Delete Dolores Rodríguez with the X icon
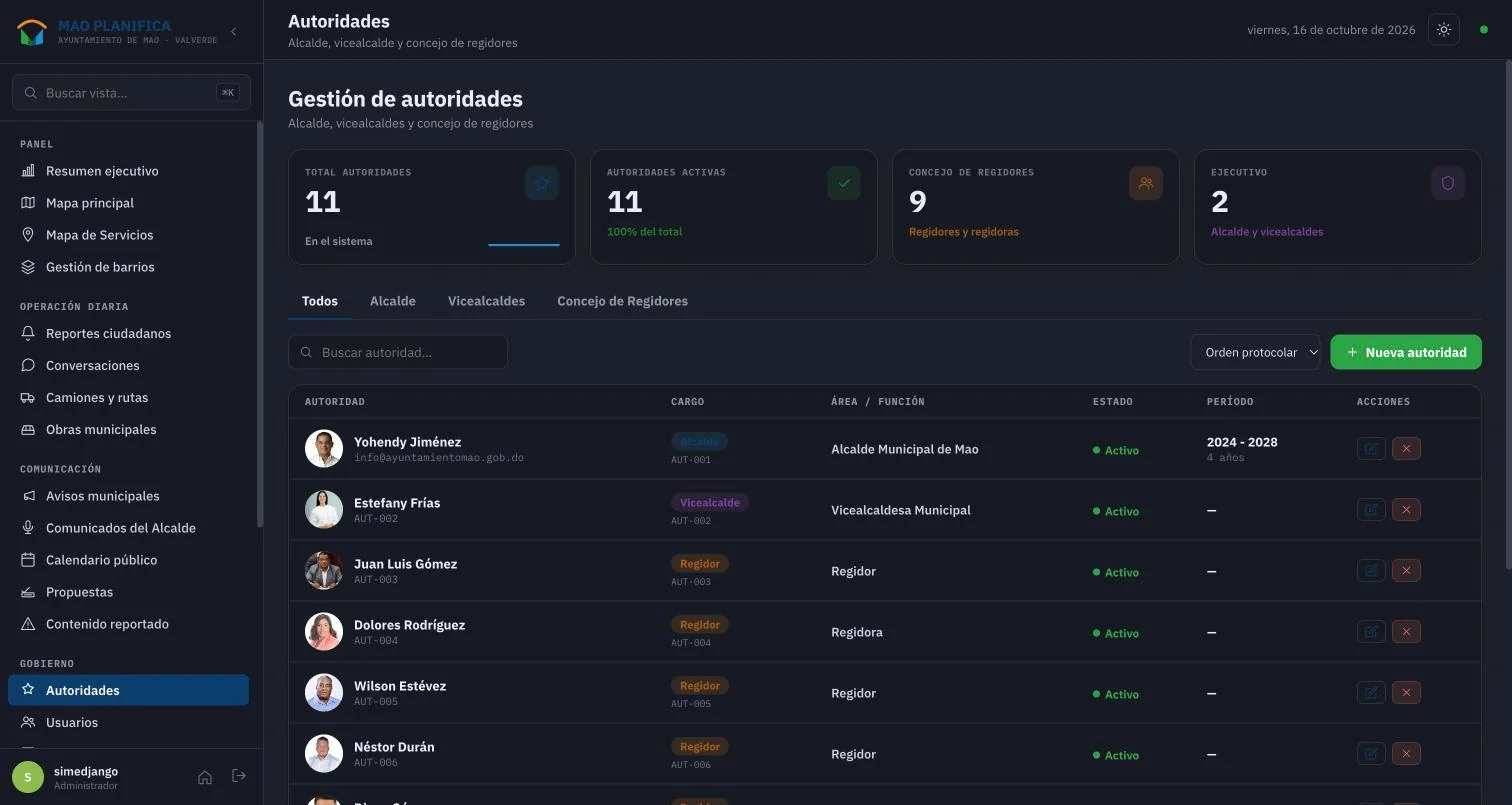The width and height of the screenshot is (1512, 805). [x=1406, y=632]
